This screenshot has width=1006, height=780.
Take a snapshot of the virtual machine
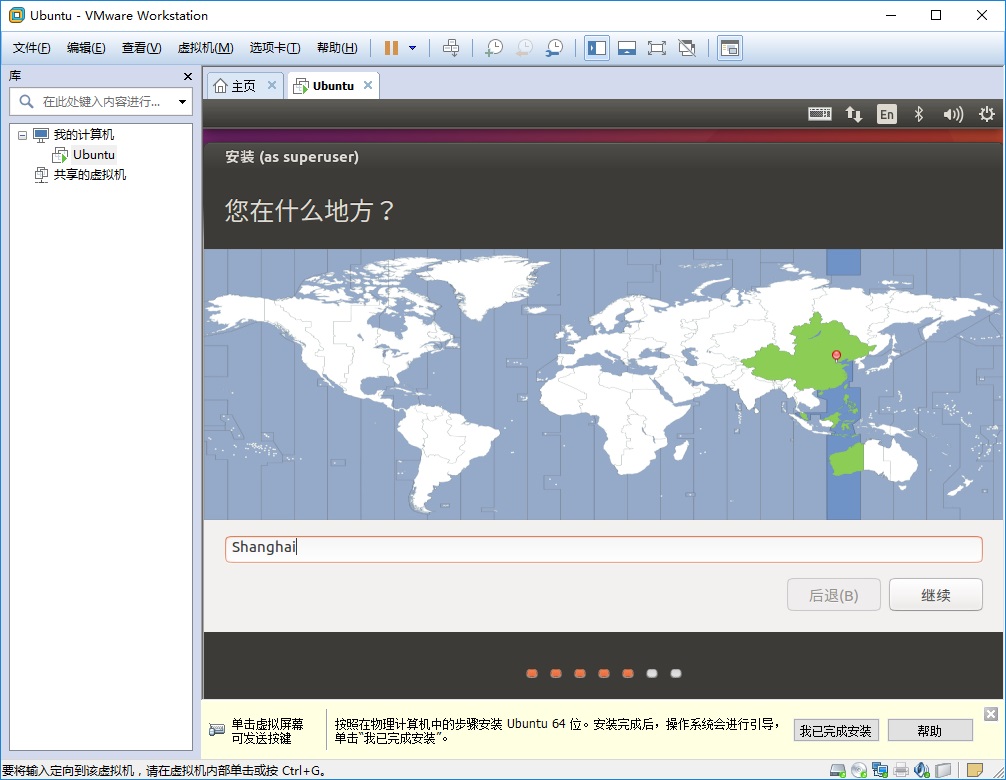[x=493, y=48]
